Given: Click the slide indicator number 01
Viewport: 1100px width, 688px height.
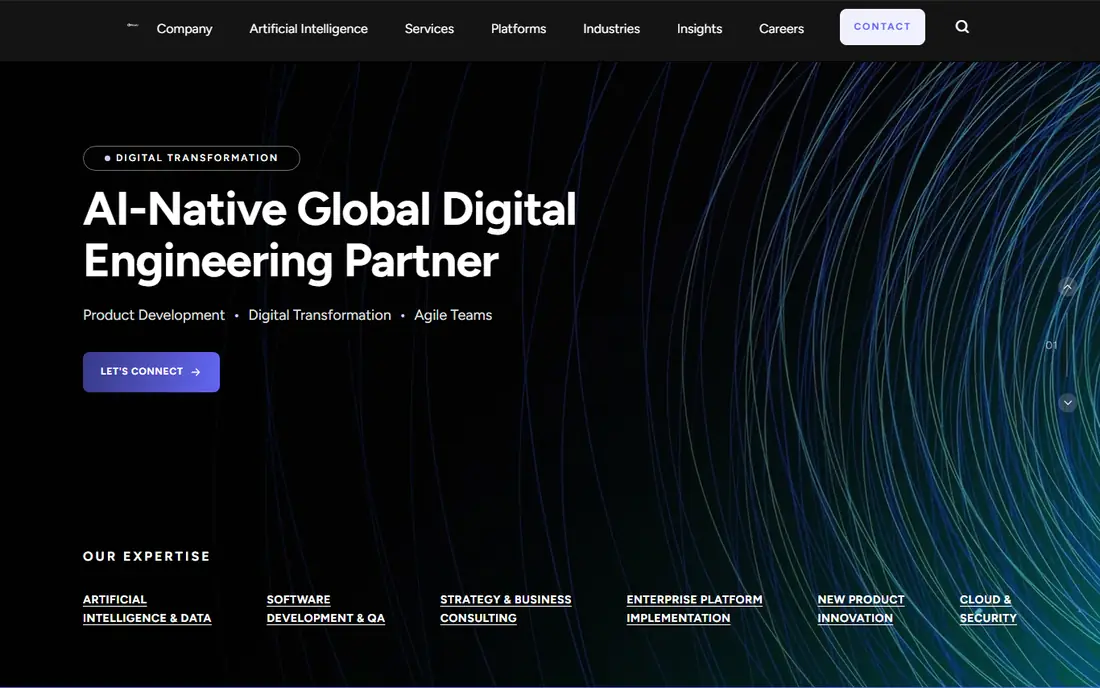Looking at the screenshot, I should [1051, 345].
